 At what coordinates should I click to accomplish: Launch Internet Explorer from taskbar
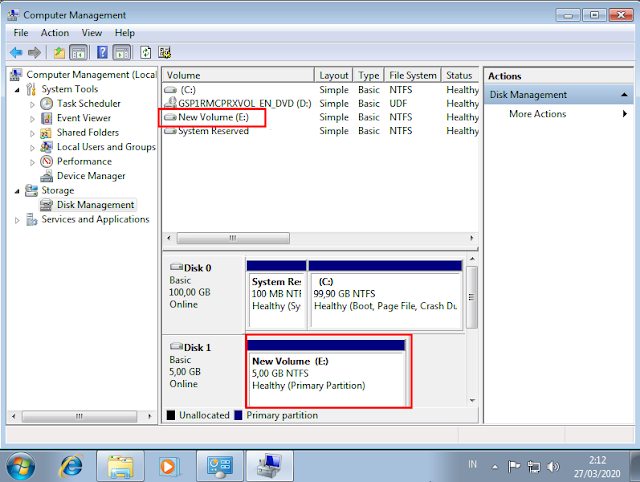coord(71,466)
